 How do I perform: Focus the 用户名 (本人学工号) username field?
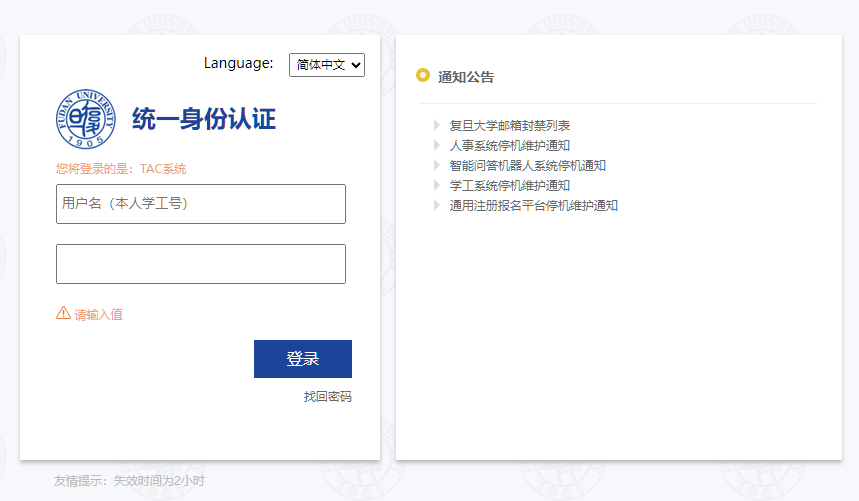tap(201, 204)
